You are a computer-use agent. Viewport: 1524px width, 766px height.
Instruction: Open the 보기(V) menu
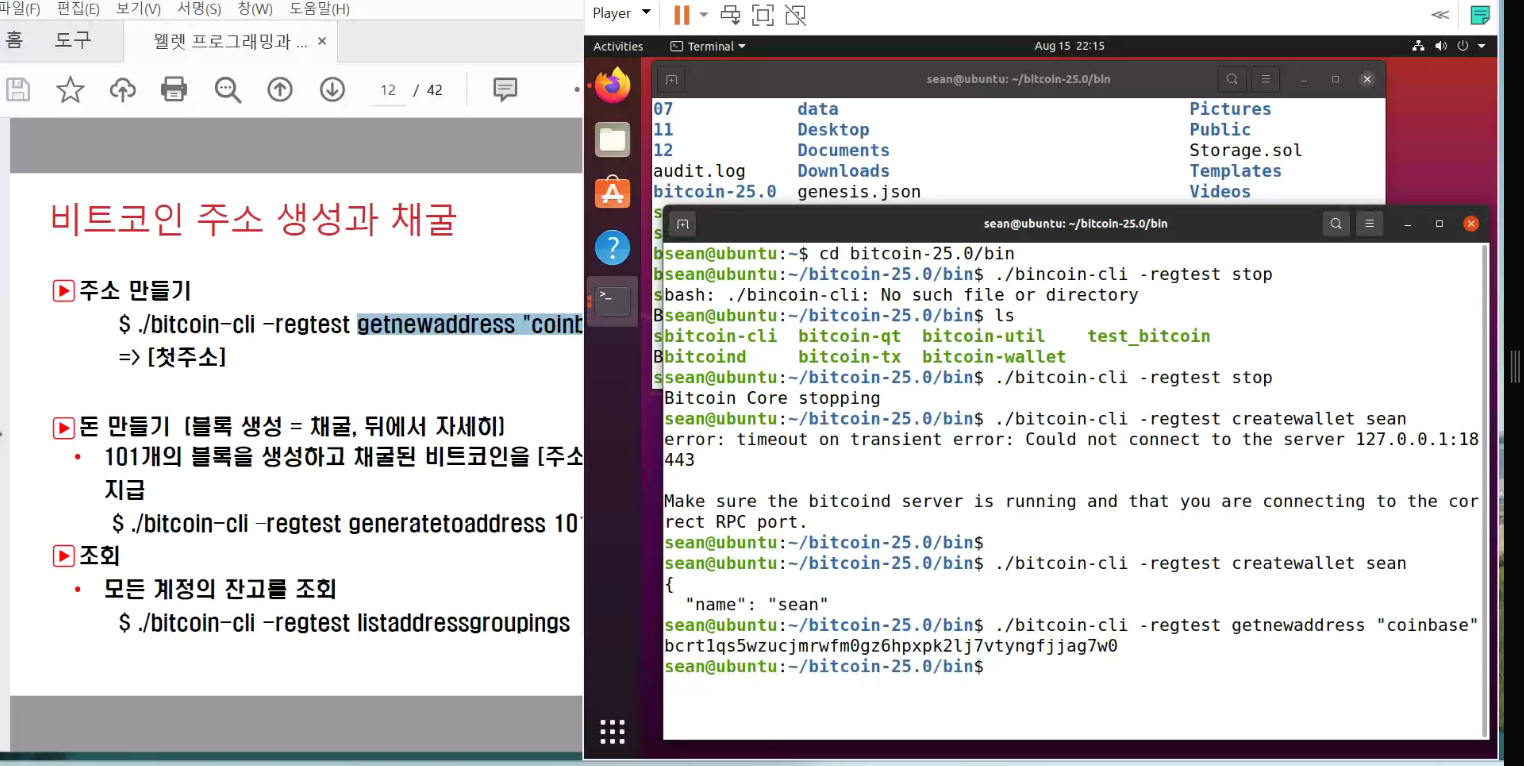(x=138, y=9)
